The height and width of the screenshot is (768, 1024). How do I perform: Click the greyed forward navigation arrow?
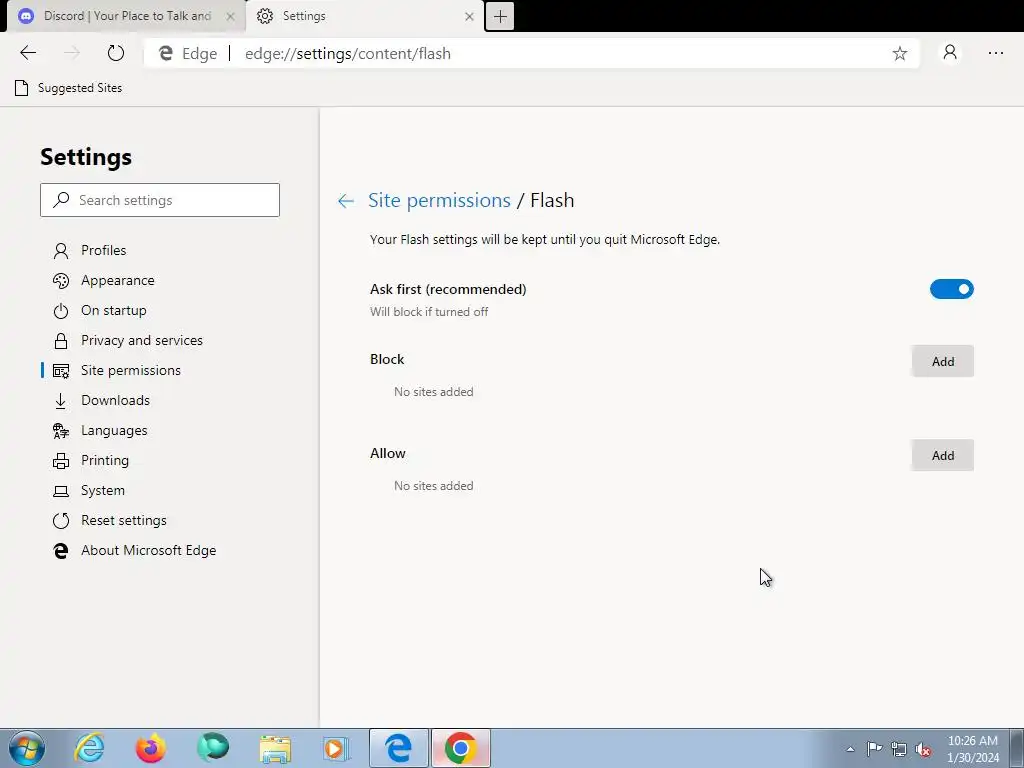click(72, 53)
